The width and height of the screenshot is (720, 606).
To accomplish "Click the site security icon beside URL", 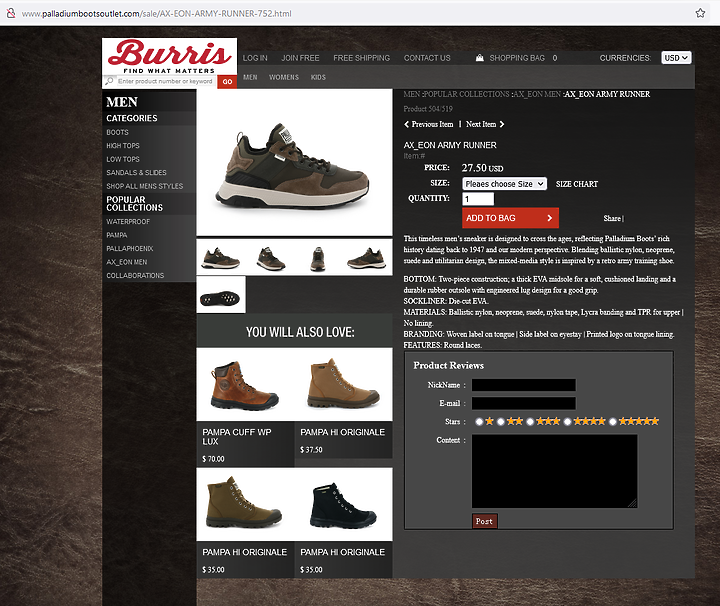I will (11, 13).
